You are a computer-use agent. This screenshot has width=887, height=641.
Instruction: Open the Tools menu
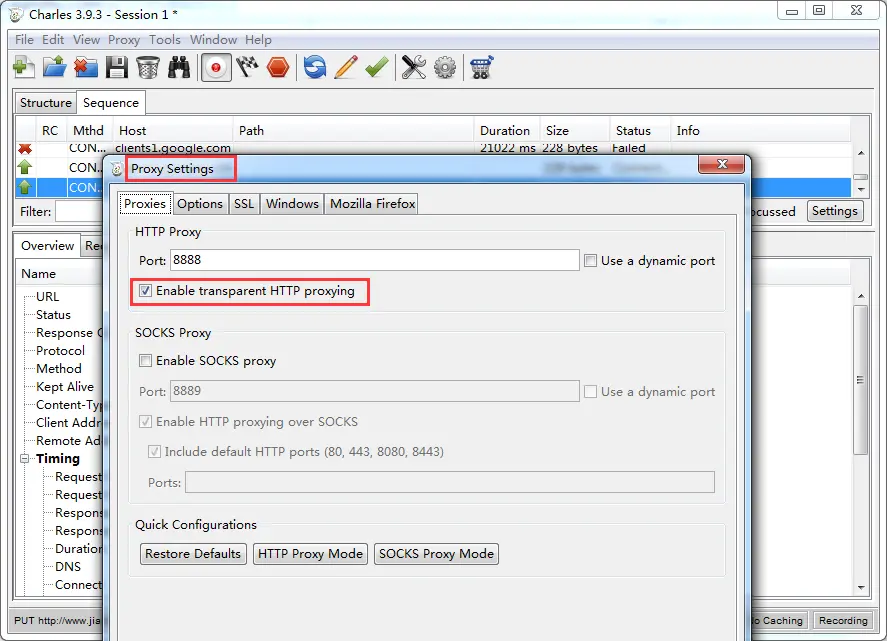tap(165, 40)
